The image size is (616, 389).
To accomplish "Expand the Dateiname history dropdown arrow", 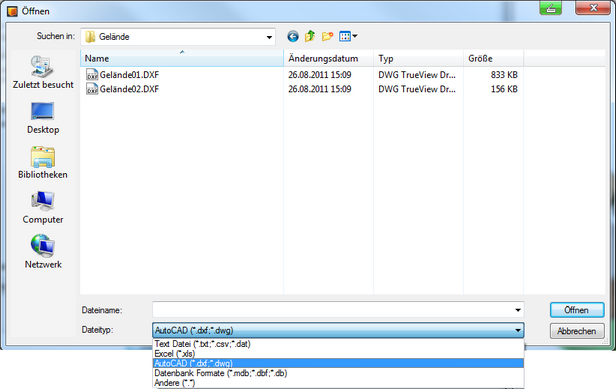I will tap(518, 310).
